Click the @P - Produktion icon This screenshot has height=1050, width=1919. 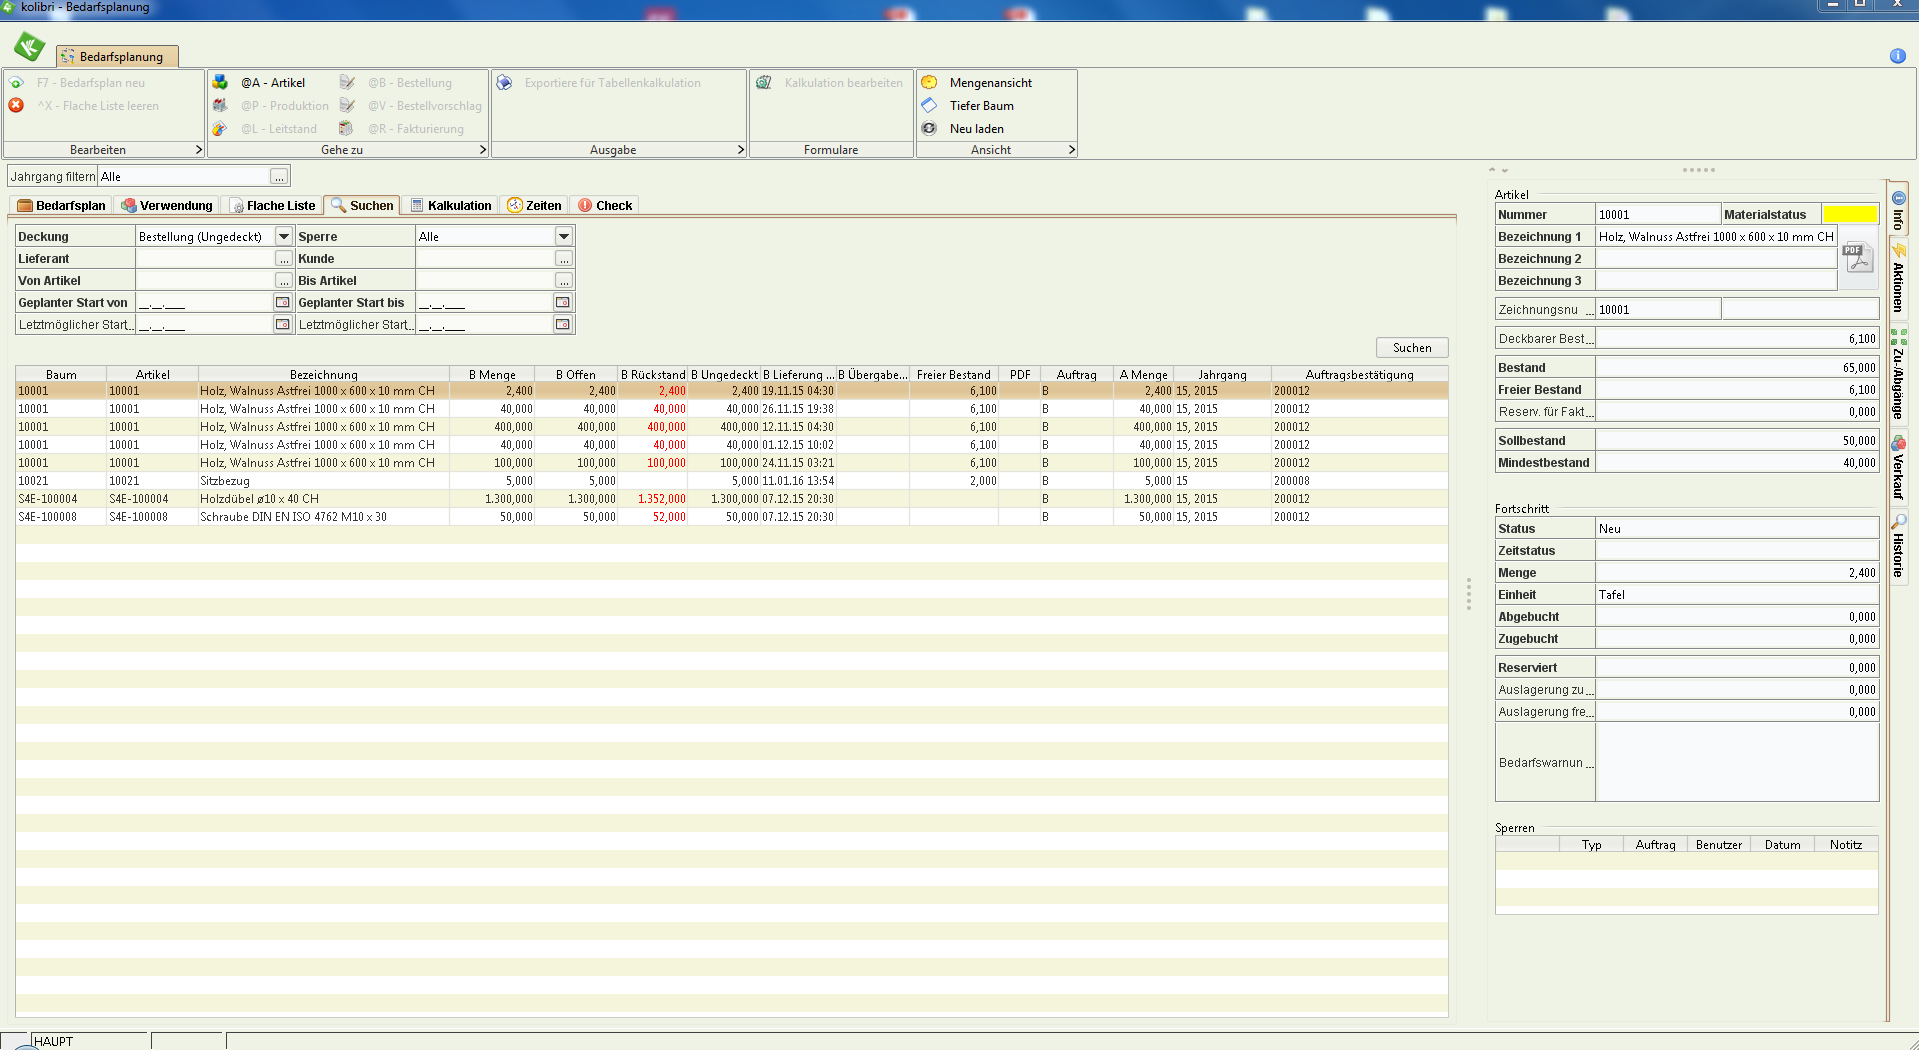(220, 105)
